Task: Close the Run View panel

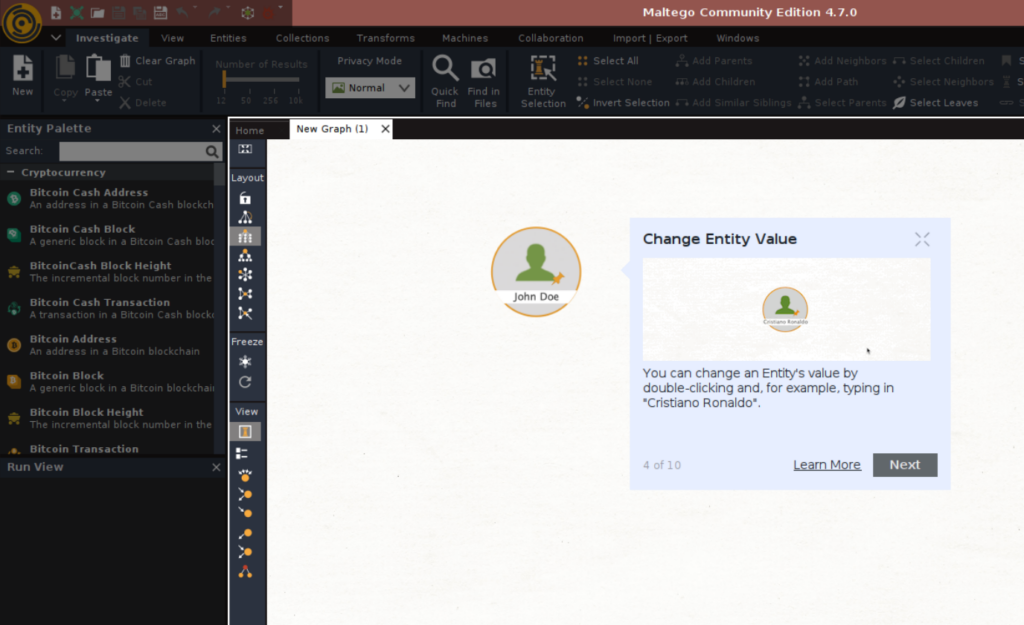Action: tap(216, 468)
